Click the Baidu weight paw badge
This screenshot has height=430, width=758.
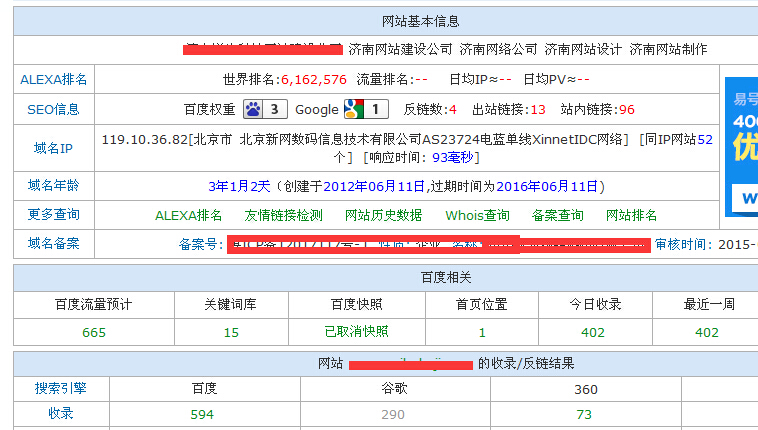click(x=265, y=109)
